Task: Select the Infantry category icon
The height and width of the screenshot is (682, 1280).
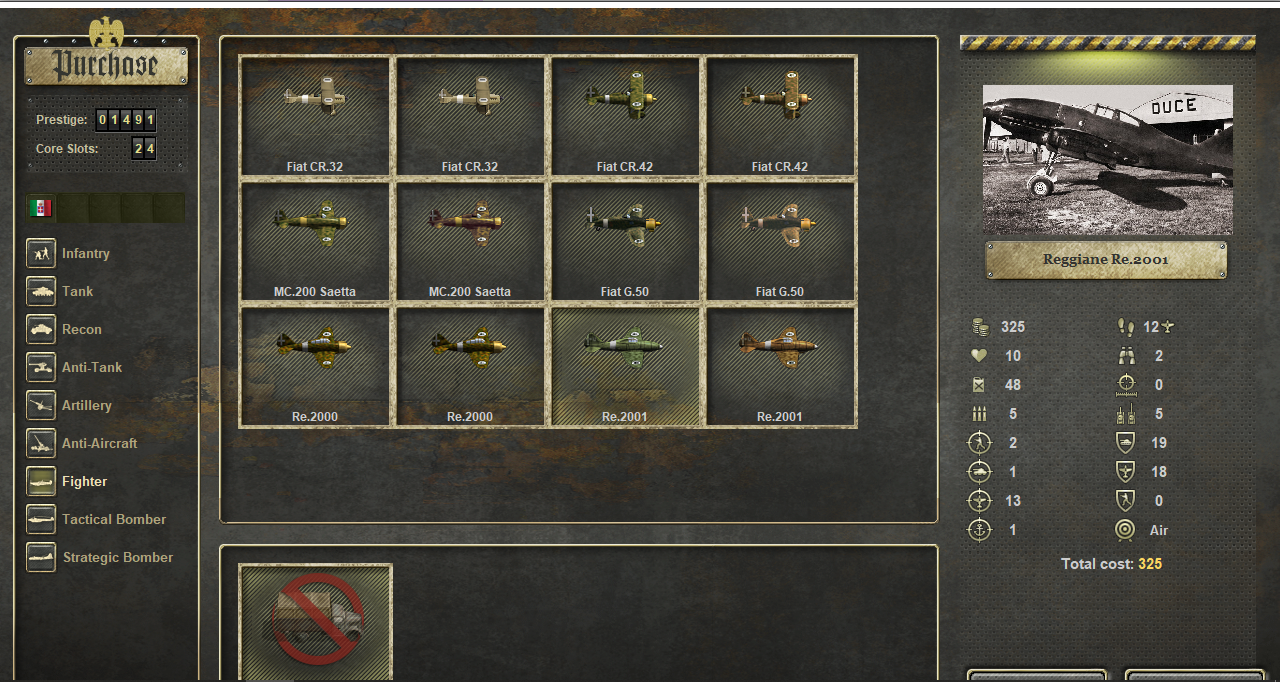Action: pos(41,253)
